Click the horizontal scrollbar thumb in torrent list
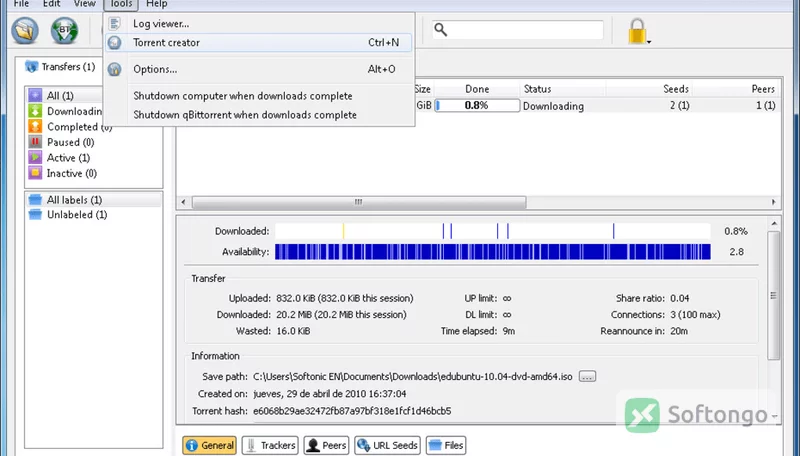 pyautogui.click(x=359, y=202)
